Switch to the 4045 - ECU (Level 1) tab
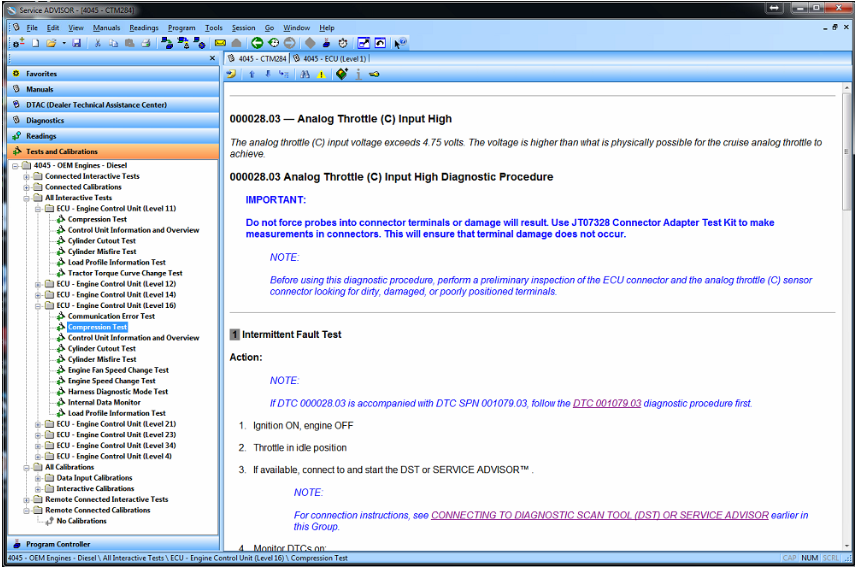The height and width of the screenshot is (568, 856). [x=329, y=58]
